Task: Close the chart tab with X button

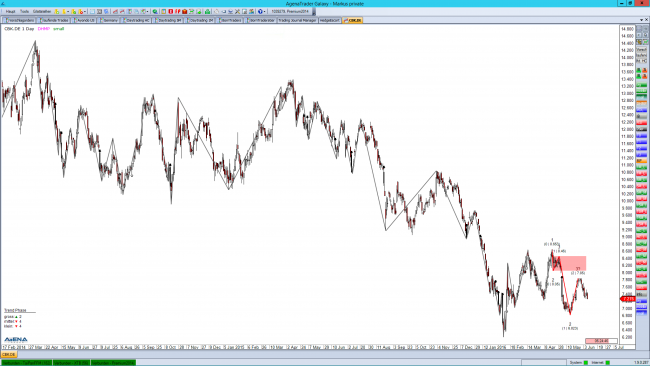Action: [646, 19]
